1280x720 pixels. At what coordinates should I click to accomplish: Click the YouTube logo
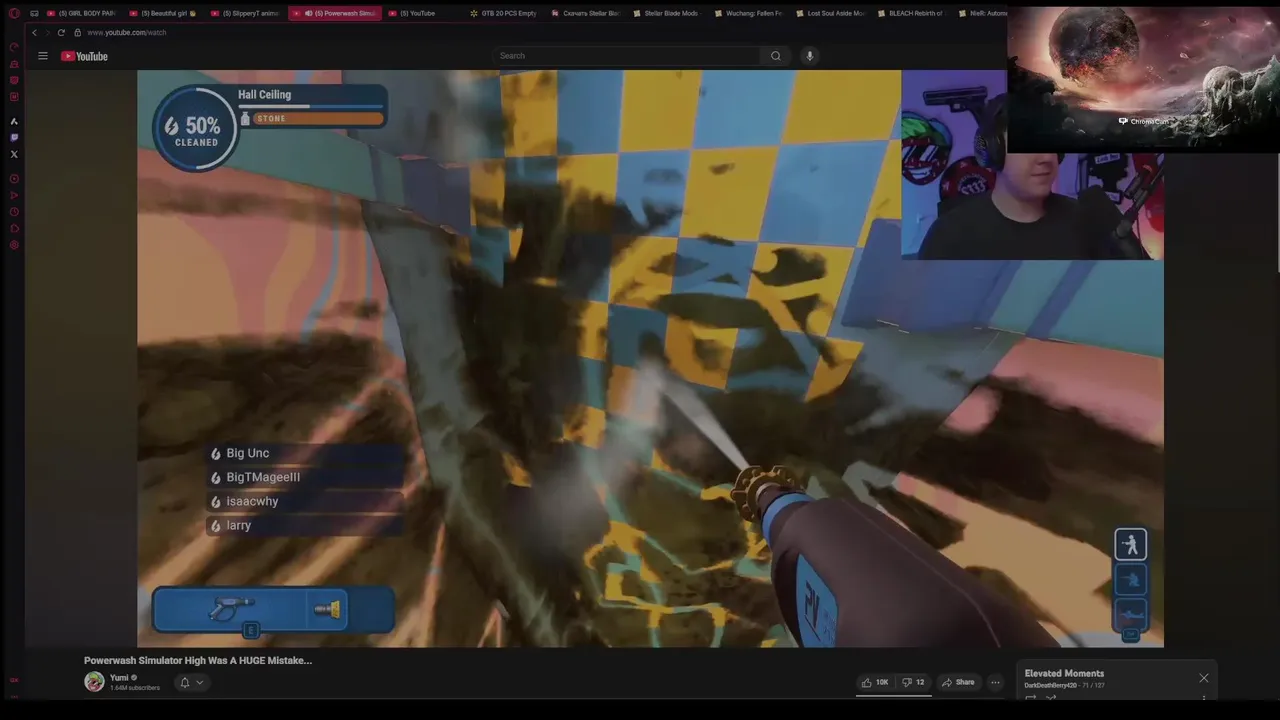coord(84,56)
